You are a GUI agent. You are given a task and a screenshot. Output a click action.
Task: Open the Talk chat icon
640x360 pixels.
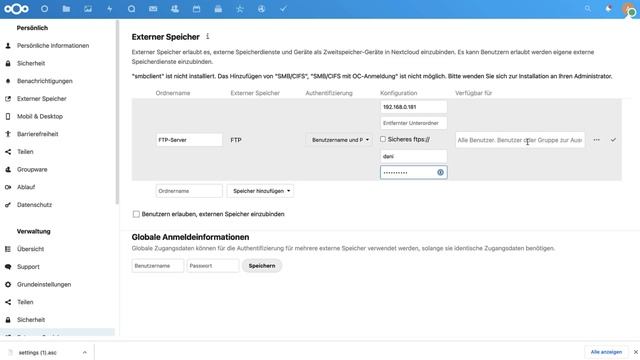(131, 9)
